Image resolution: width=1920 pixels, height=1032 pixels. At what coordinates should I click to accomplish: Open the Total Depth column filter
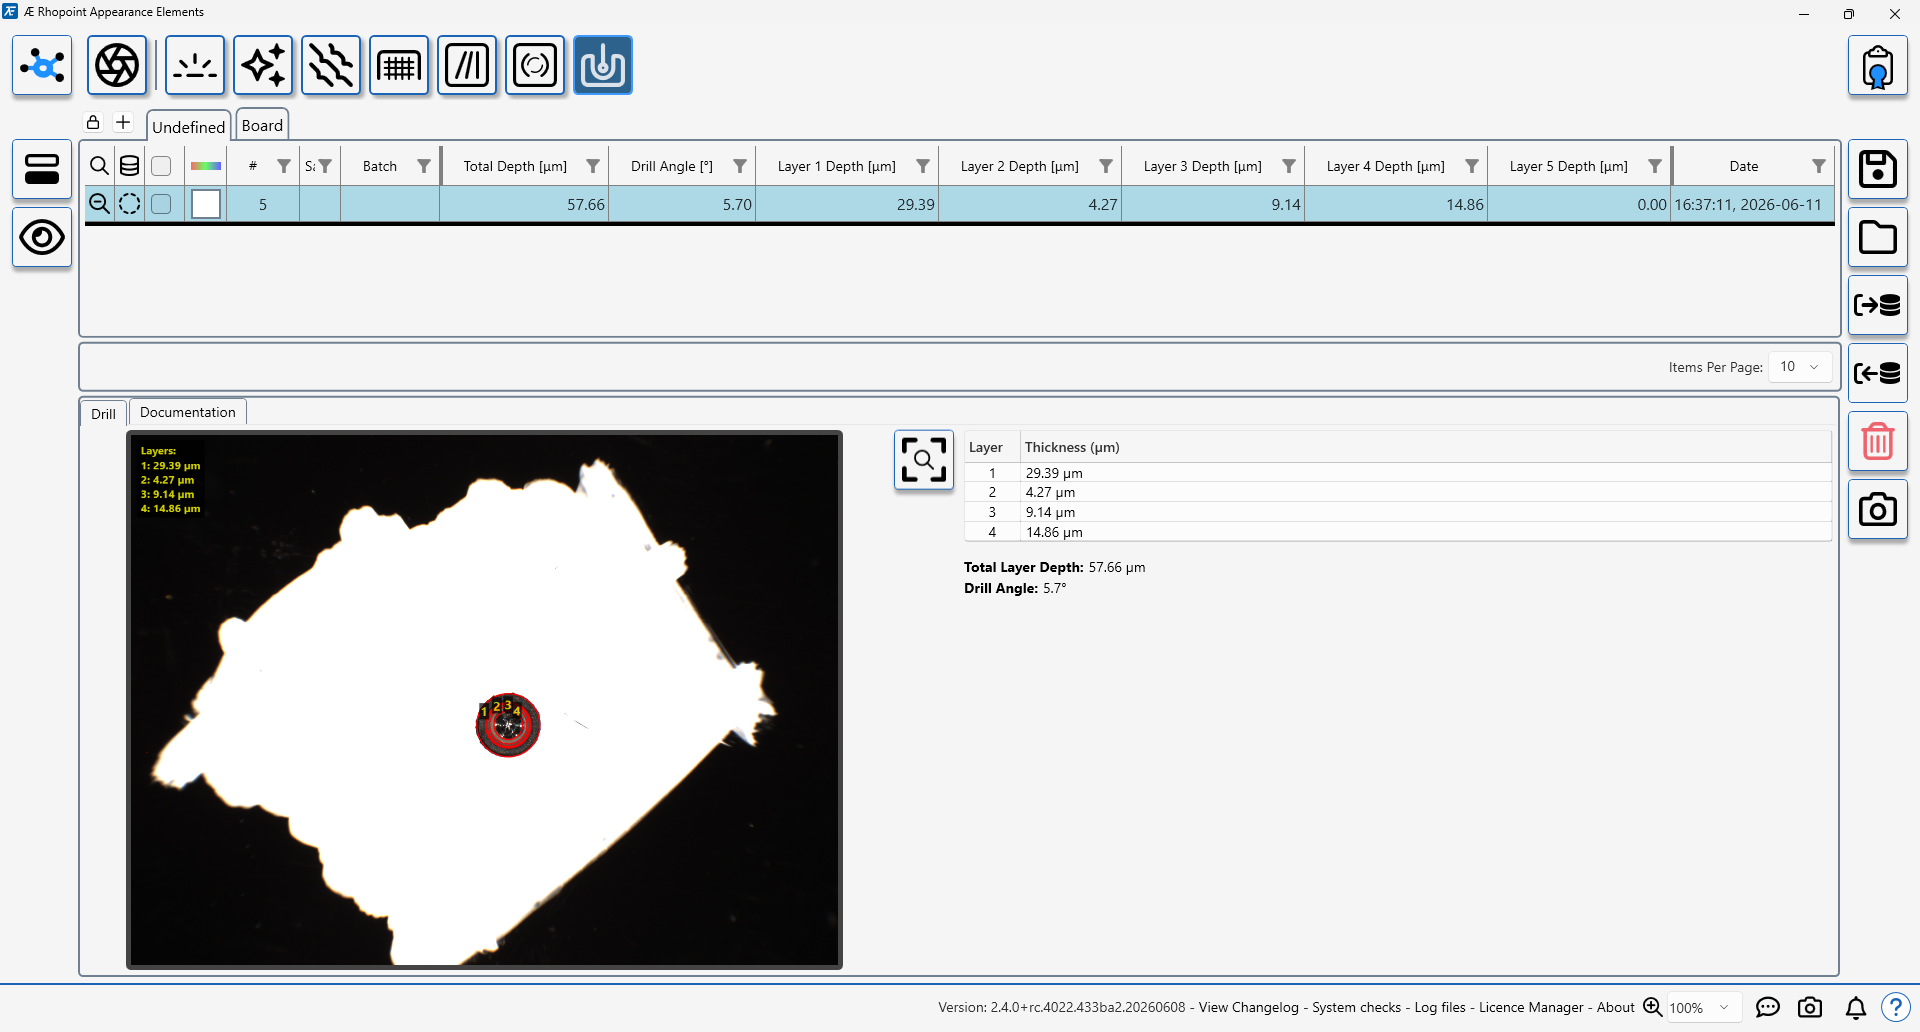(593, 166)
